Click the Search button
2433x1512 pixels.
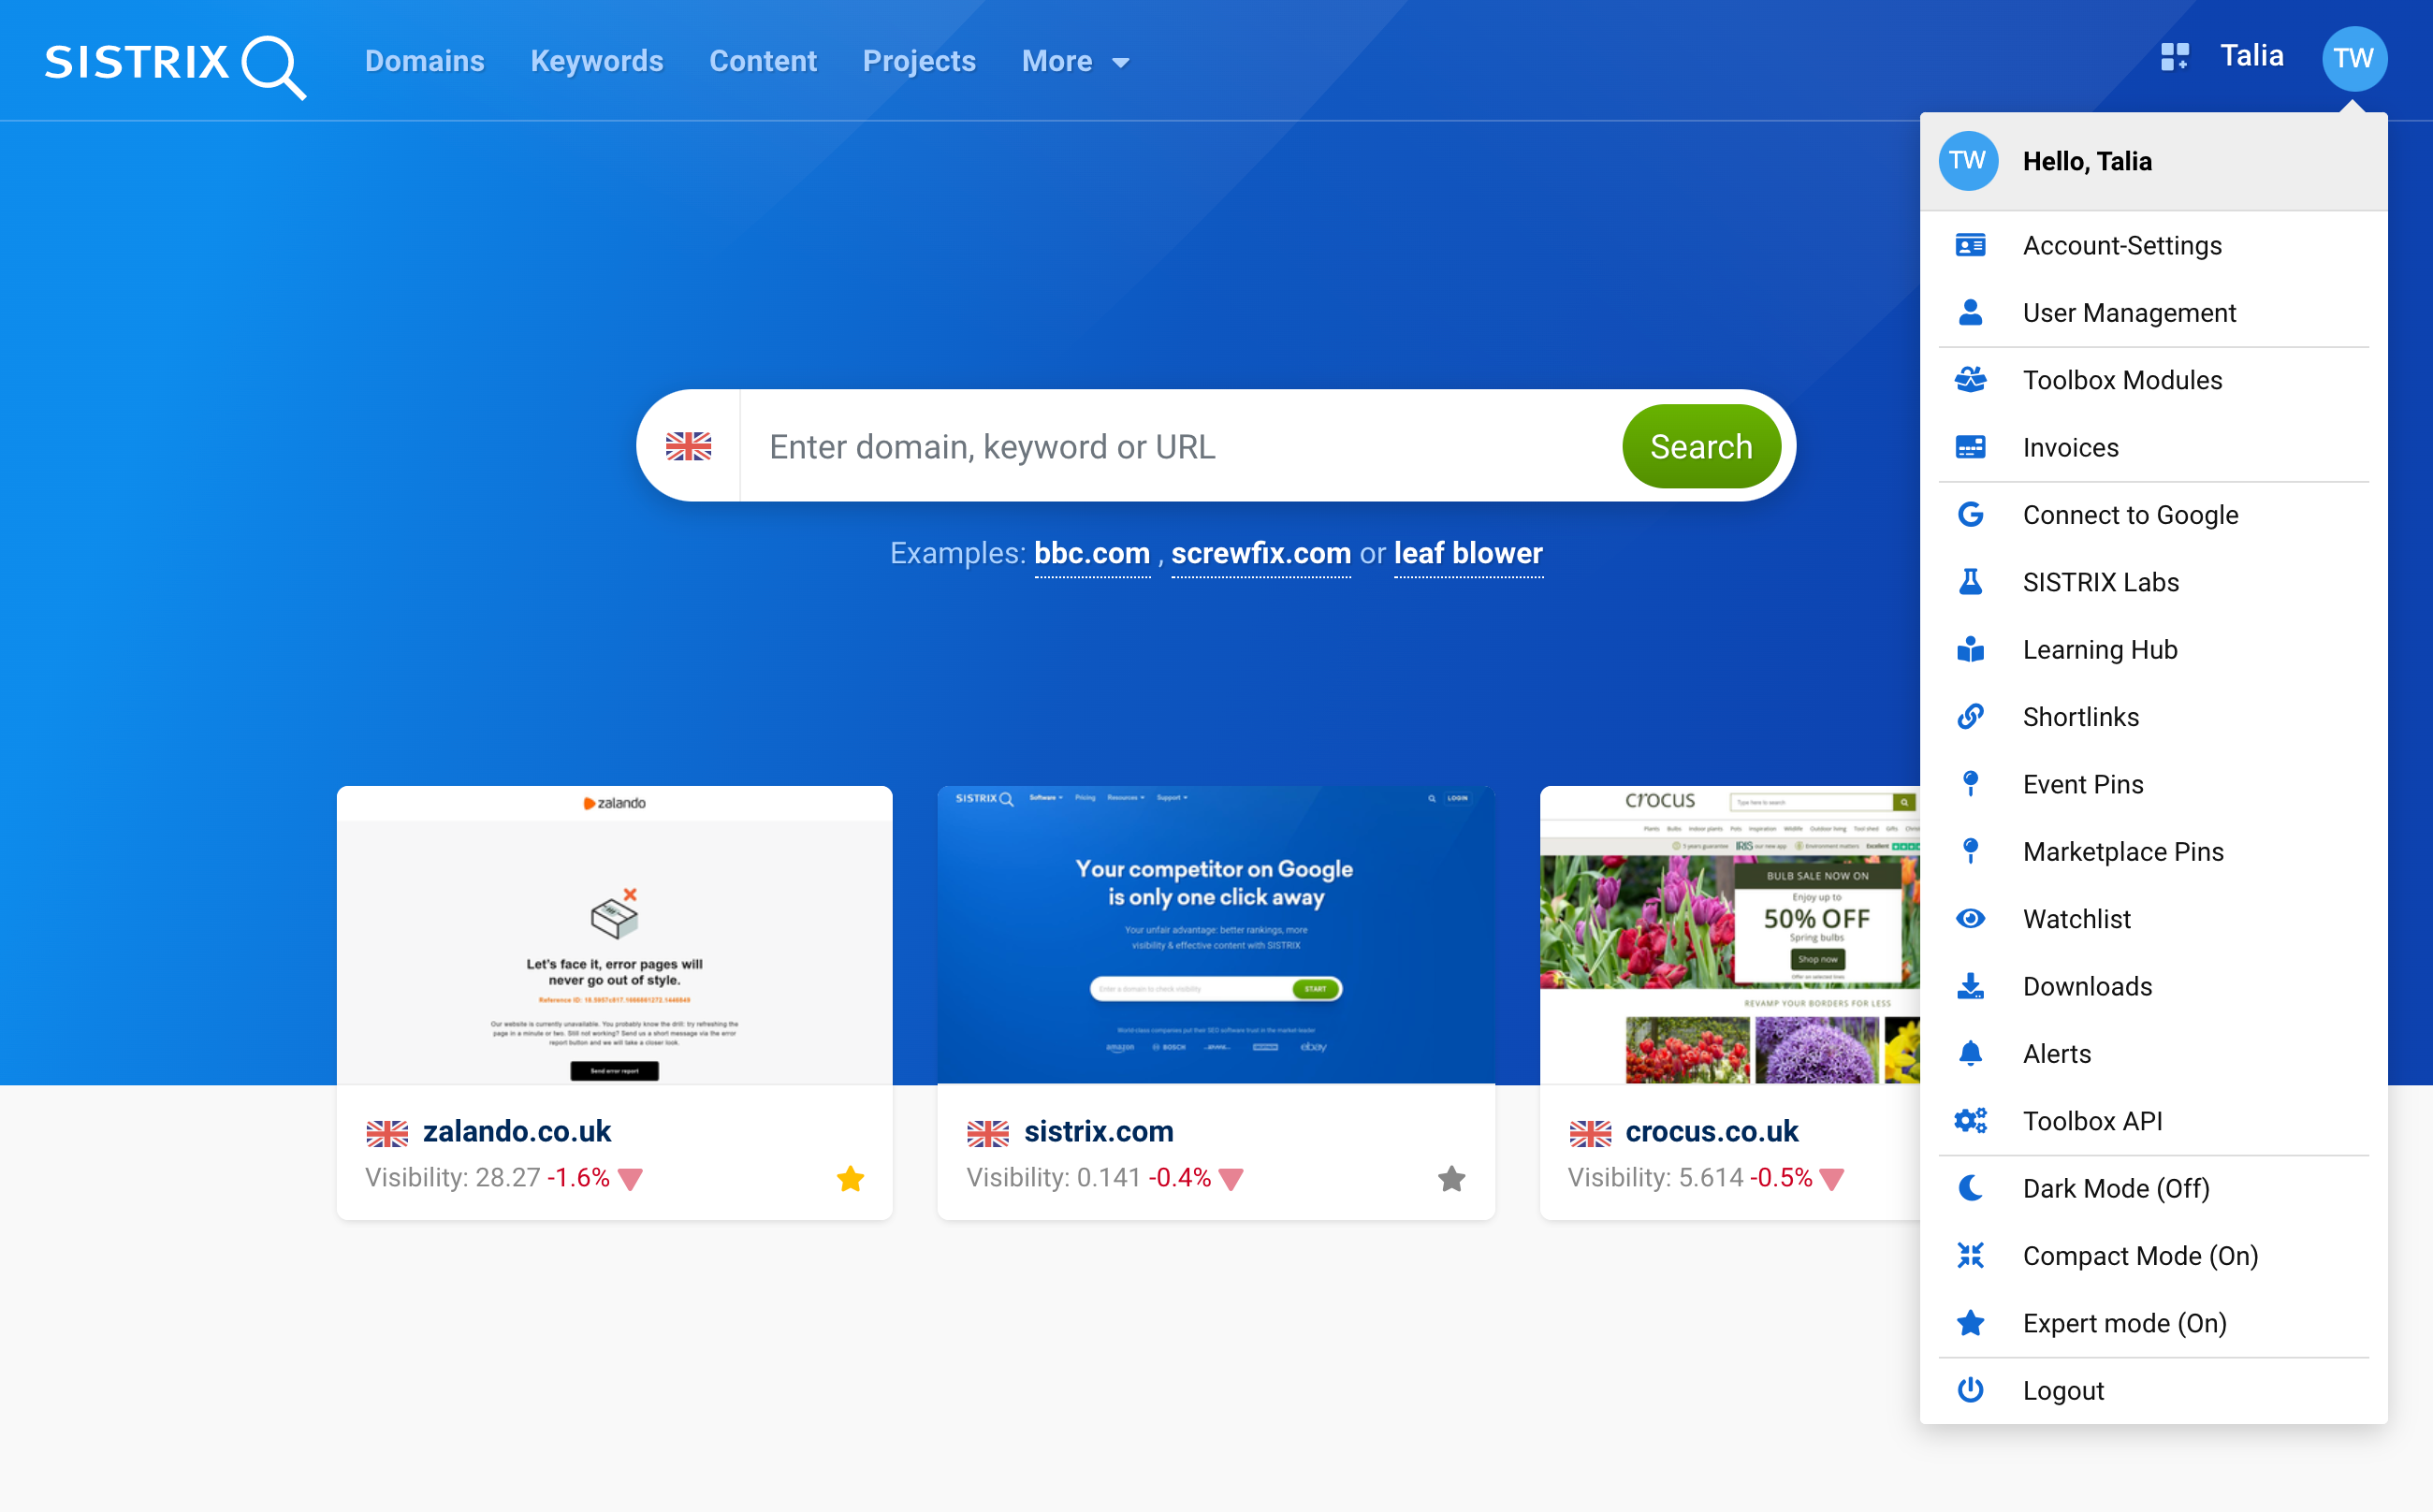coord(1701,446)
